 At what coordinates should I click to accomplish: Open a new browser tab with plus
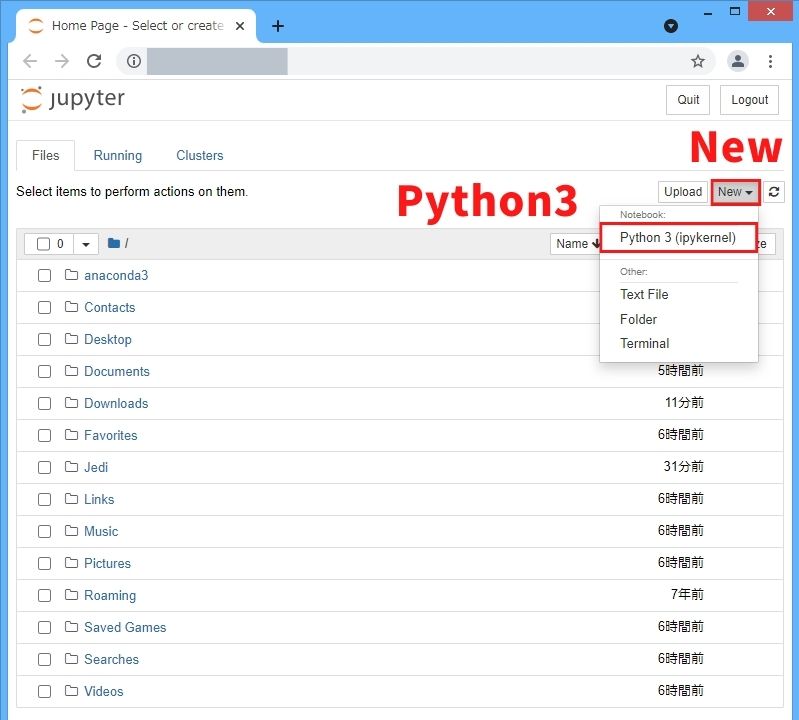coord(278,26)
